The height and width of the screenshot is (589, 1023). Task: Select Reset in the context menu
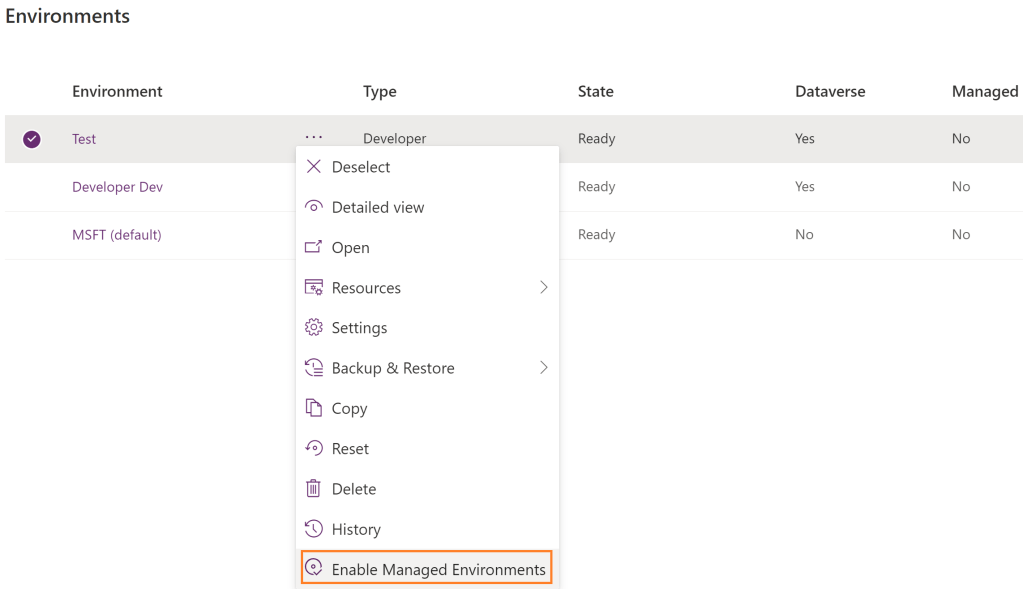(350, 449)
